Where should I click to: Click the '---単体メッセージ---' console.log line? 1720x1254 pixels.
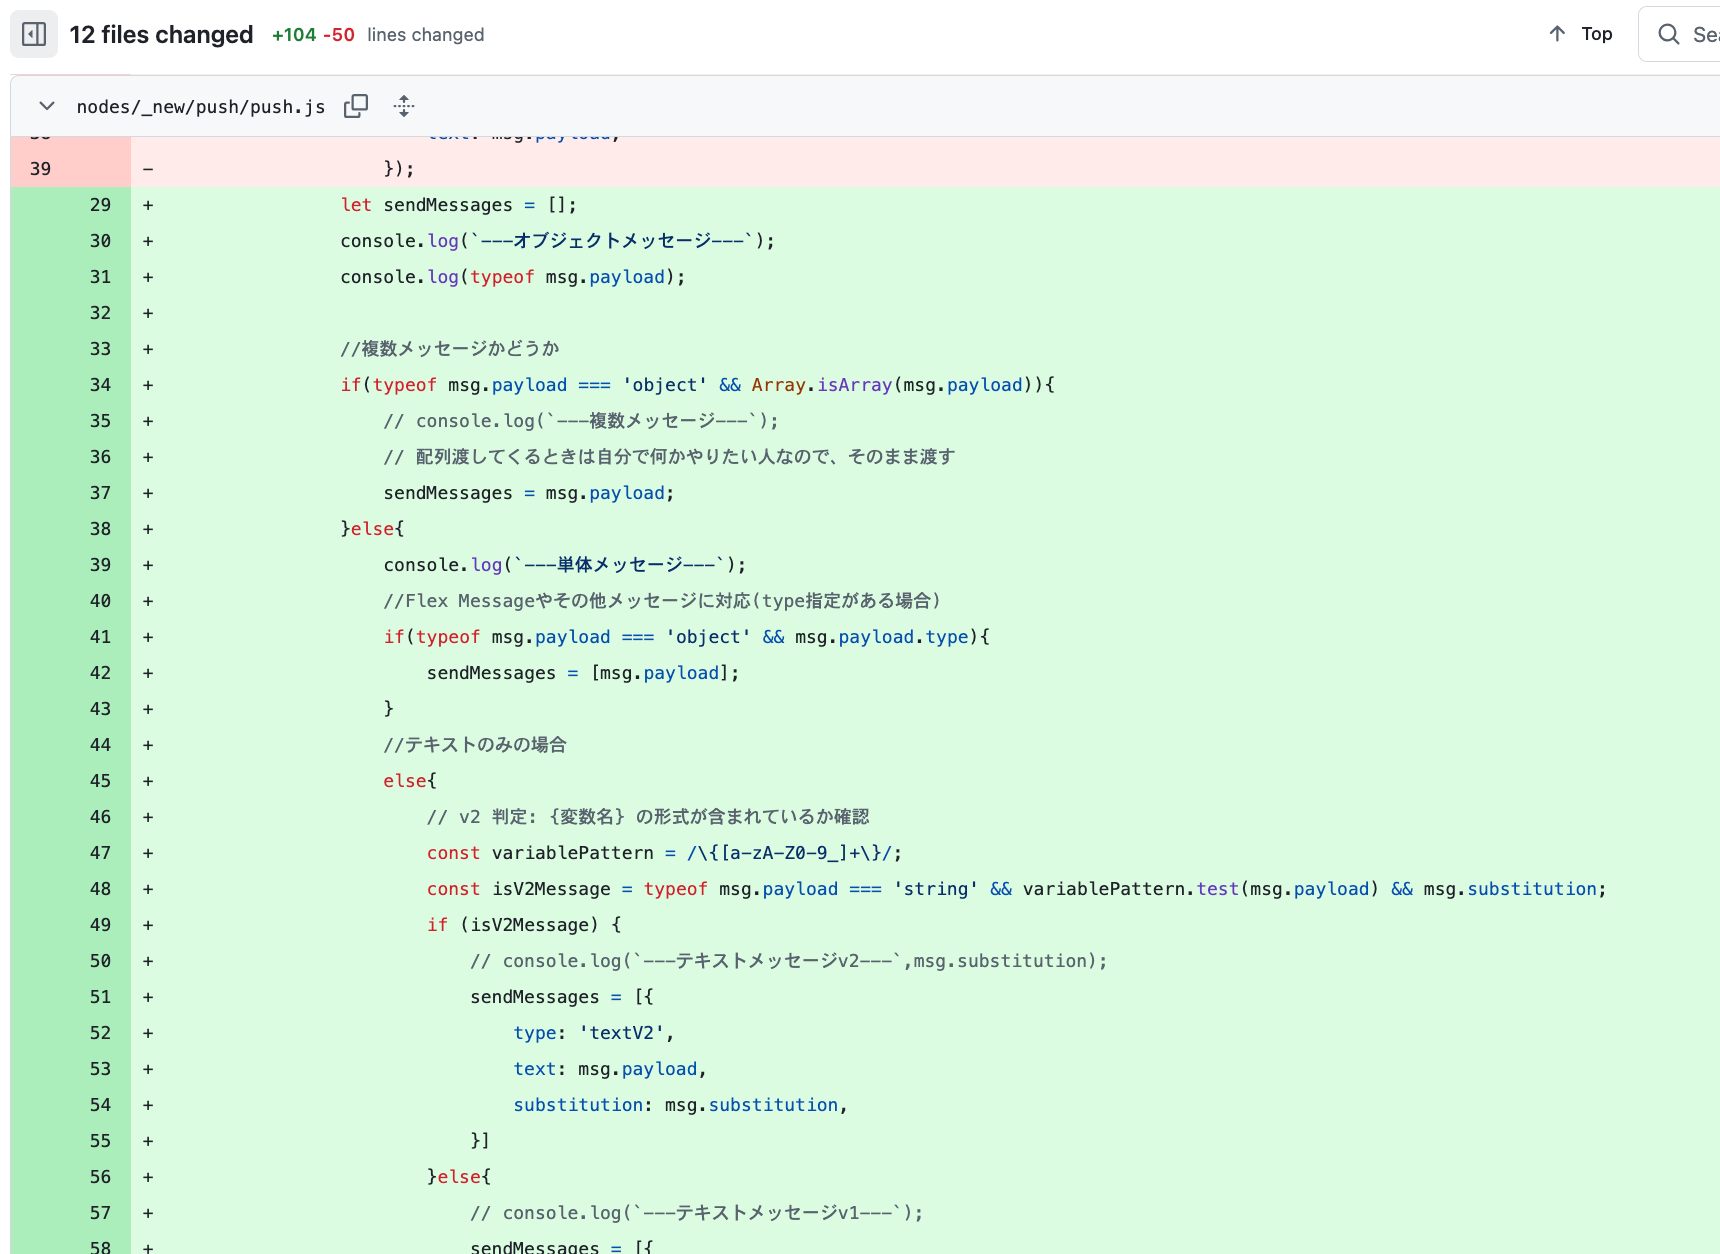(x=565, y=565)
